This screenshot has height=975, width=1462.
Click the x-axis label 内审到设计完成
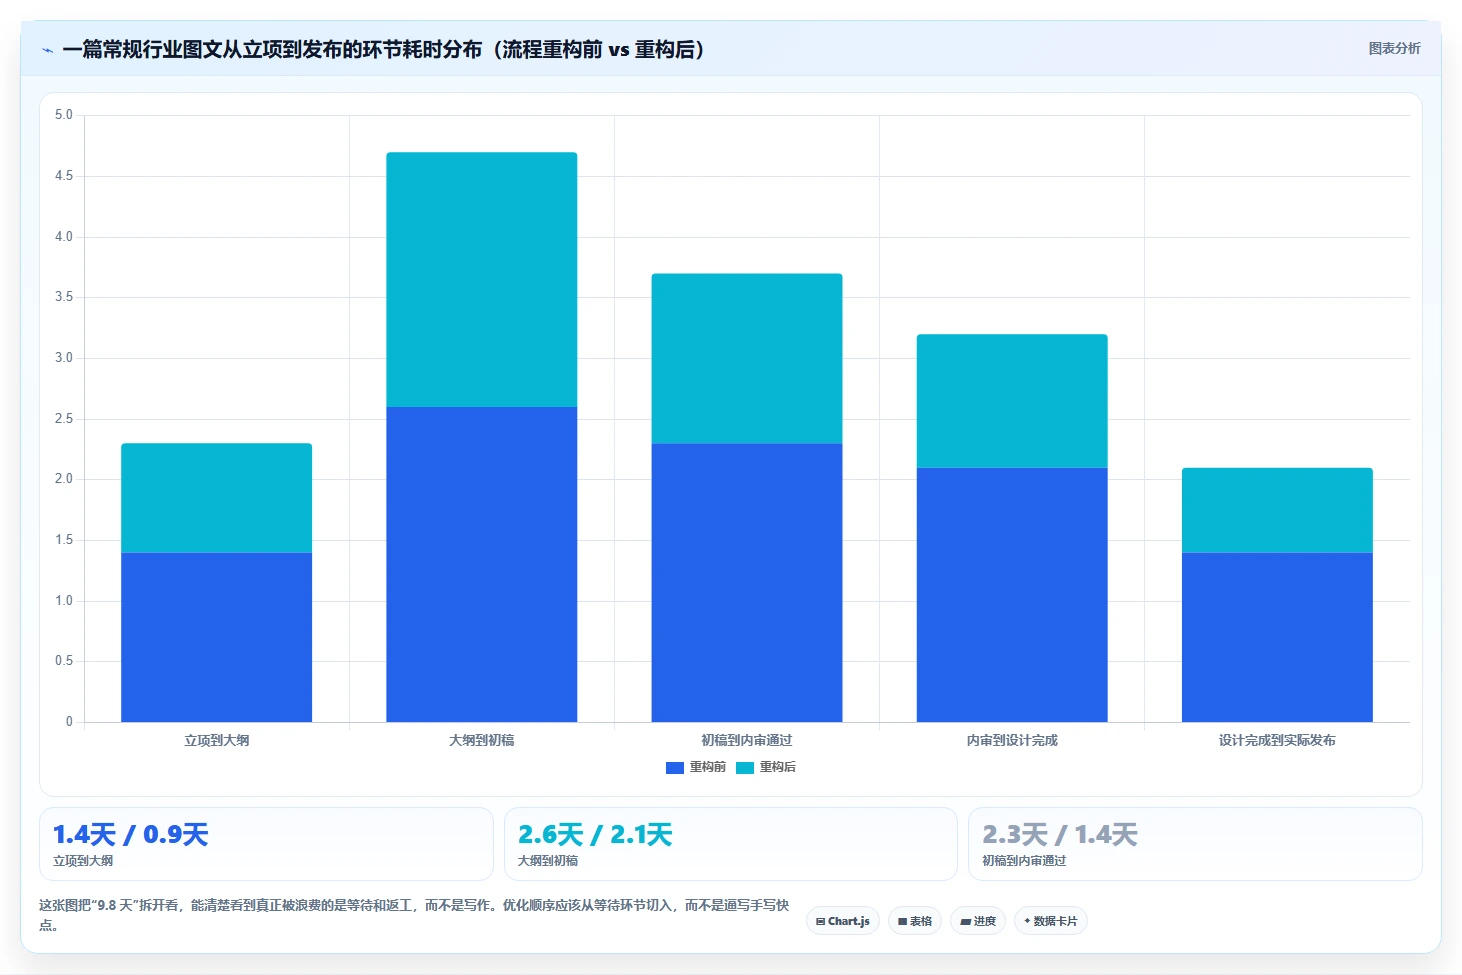pos(1012,740)
